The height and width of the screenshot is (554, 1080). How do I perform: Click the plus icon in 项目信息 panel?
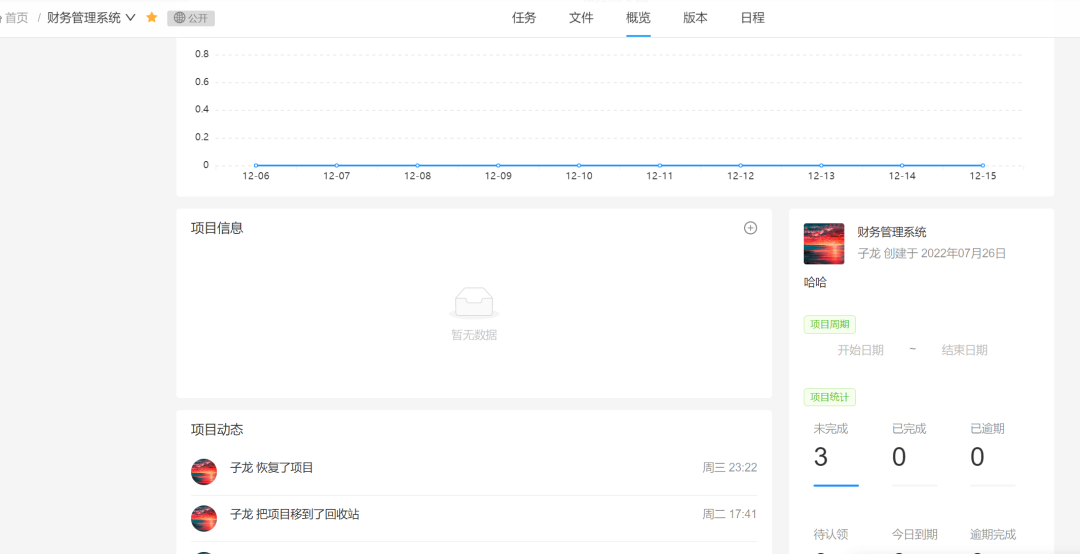click(750, 228)
